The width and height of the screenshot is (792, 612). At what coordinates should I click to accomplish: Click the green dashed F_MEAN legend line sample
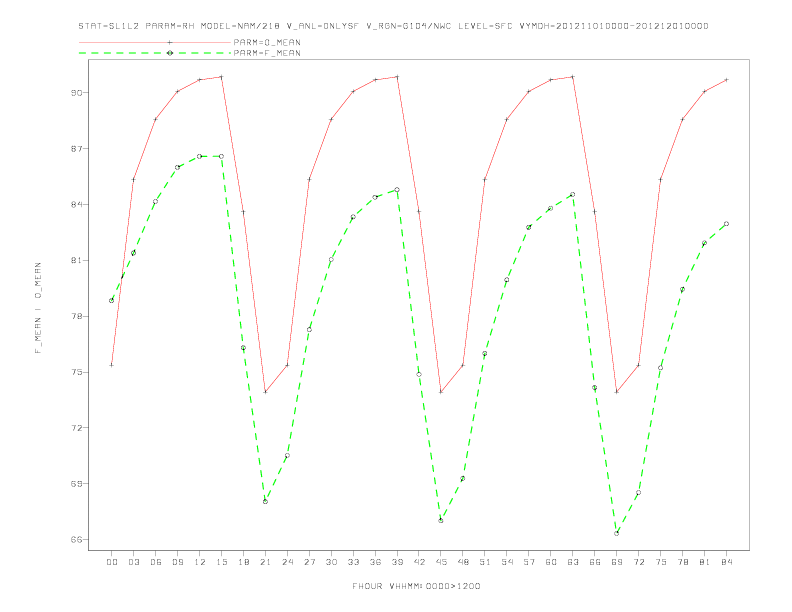point(155,53)
